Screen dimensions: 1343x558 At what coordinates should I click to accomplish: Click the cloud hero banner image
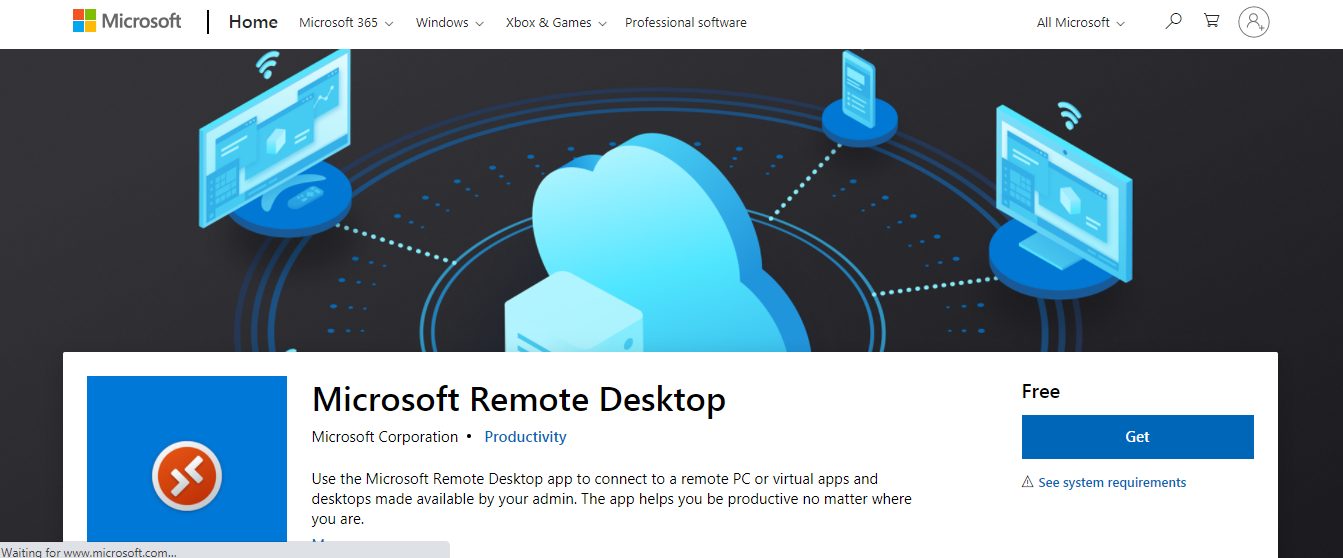click(x=671, y=200)
